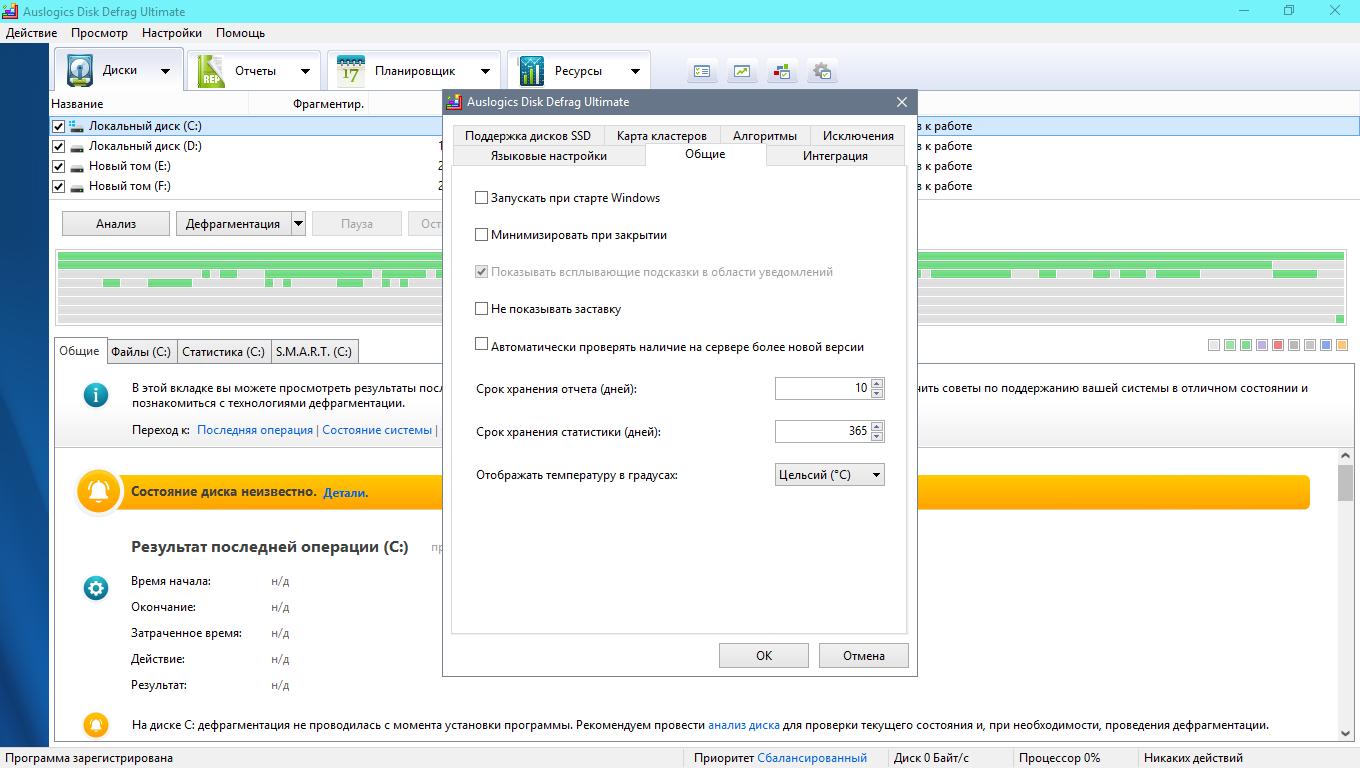The width and height of the screenshot is (1360, 768).
Task: Check Не показывать заставку option
Action: (x=482, y=309)
